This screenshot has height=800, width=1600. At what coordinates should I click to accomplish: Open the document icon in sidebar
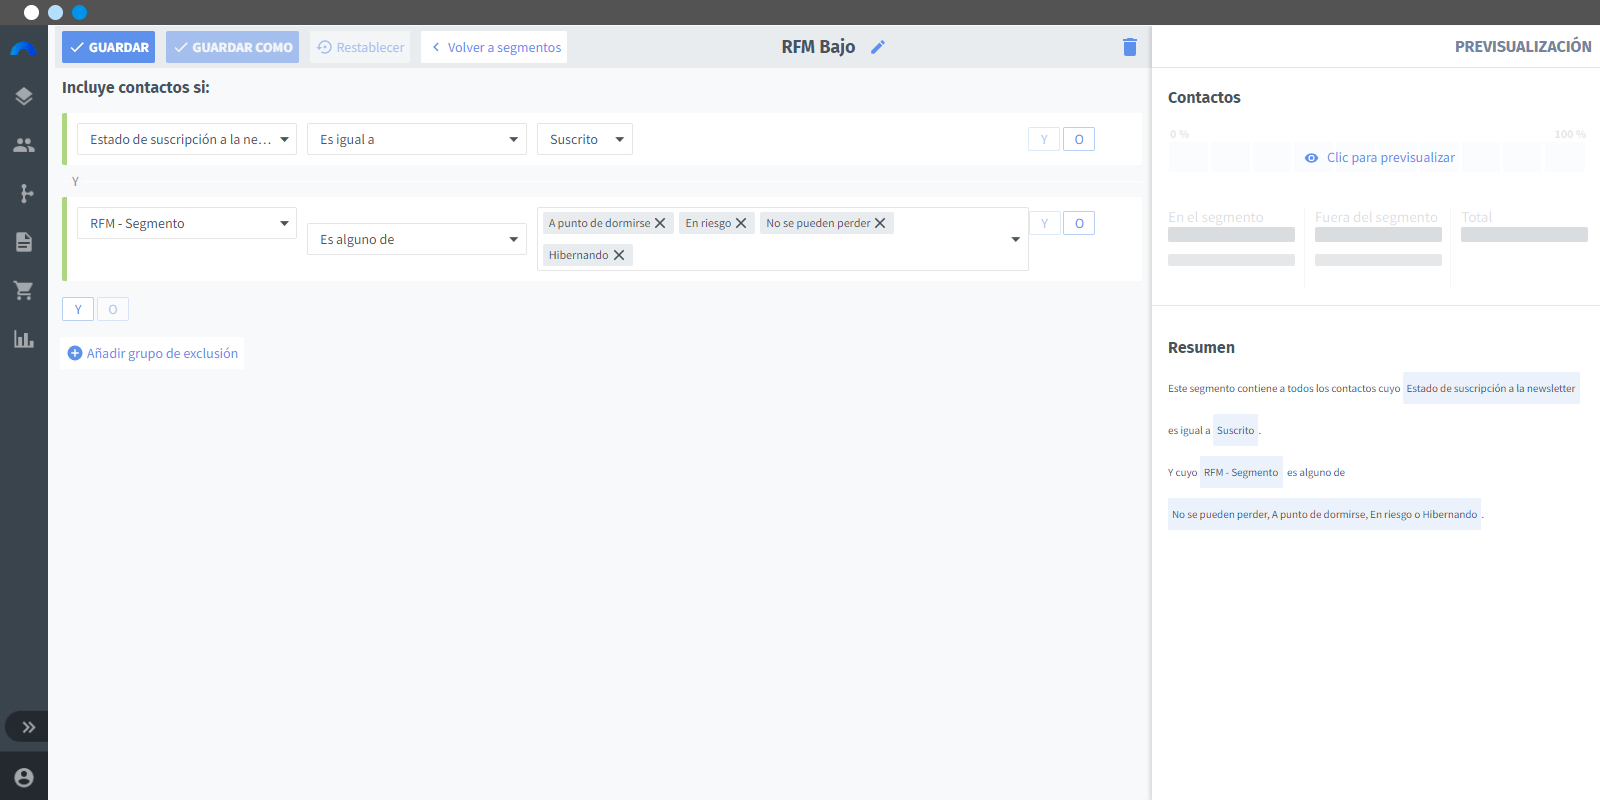point(24,242)
